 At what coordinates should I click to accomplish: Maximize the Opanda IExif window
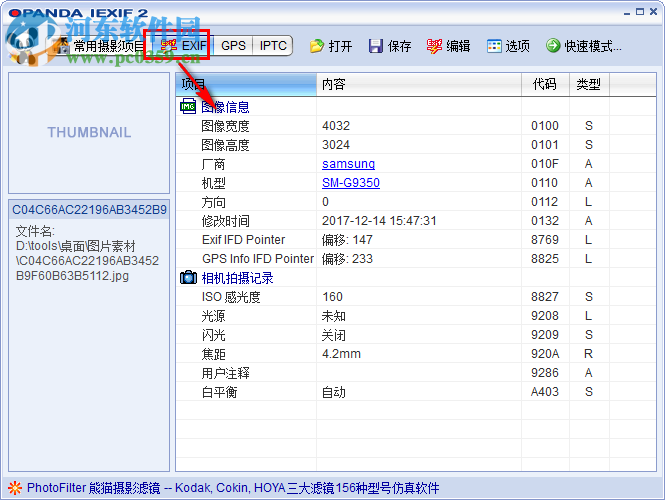click(x=640, y=12)
